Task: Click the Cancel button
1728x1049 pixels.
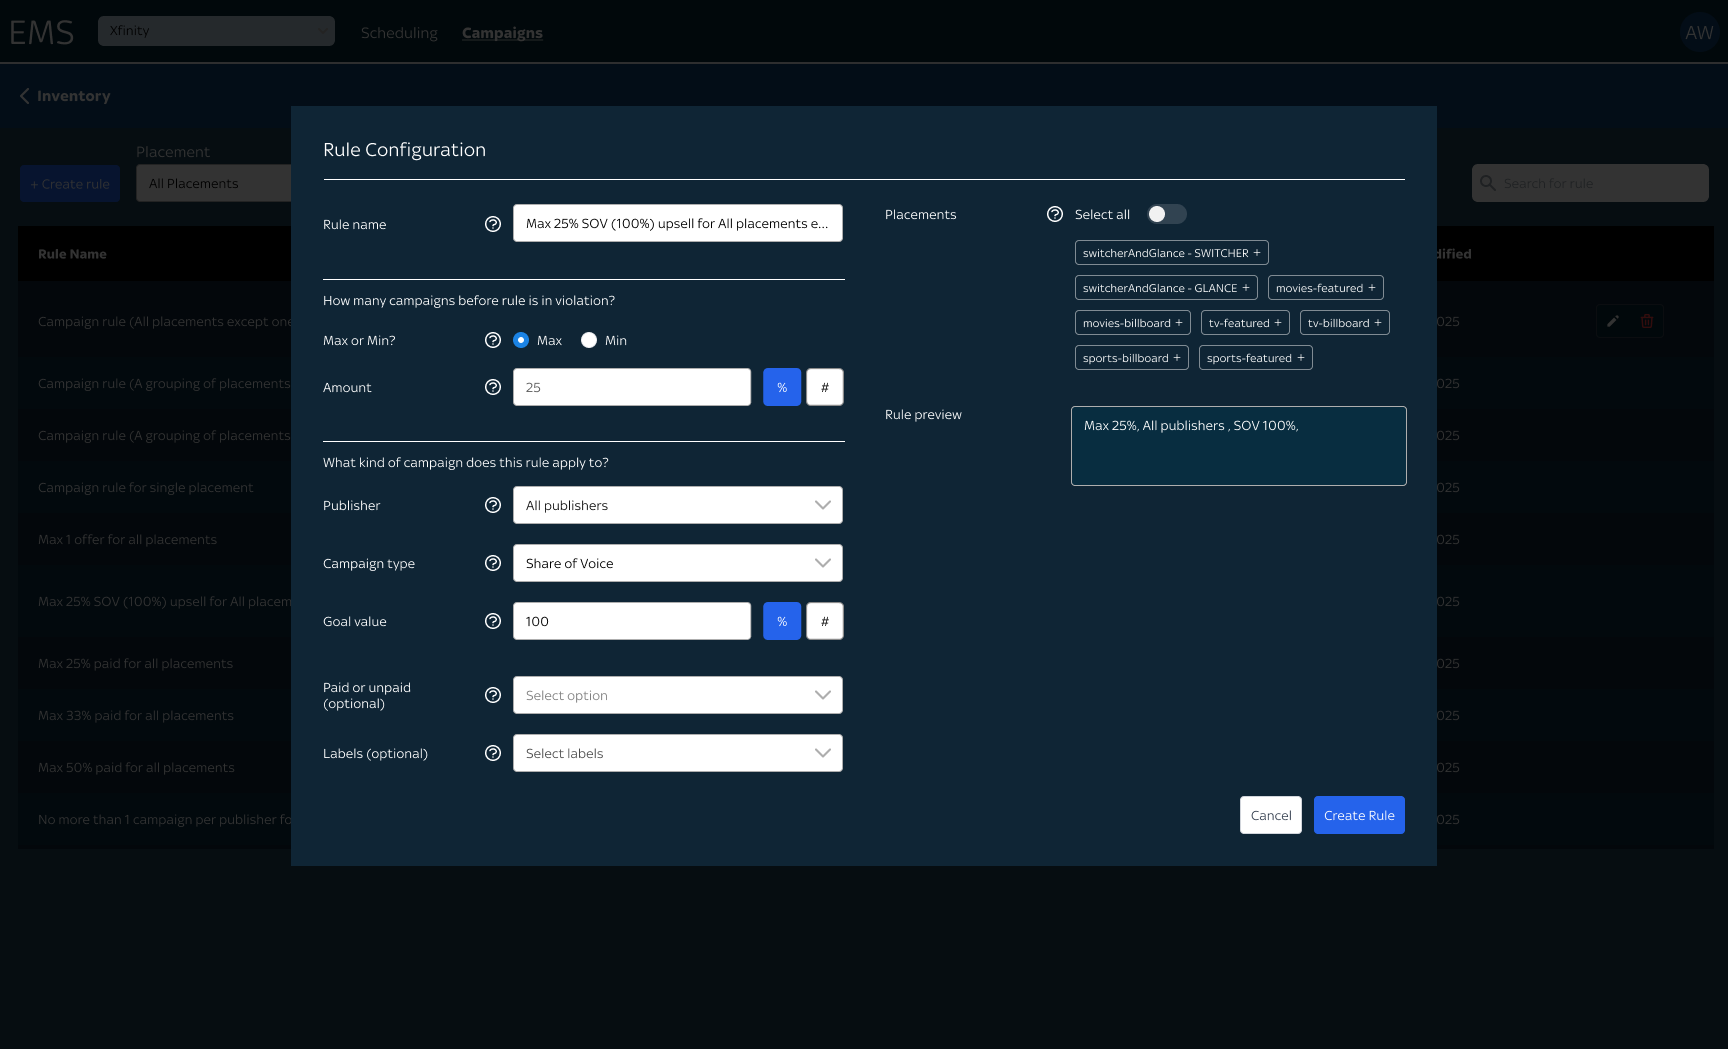Action: pyautogui.click(x=1271, y=815)
